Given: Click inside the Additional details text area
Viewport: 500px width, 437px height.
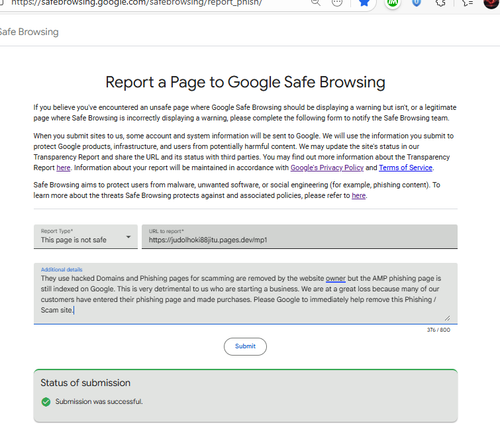Looking at the screenshot, I should (x=246, y=293).
